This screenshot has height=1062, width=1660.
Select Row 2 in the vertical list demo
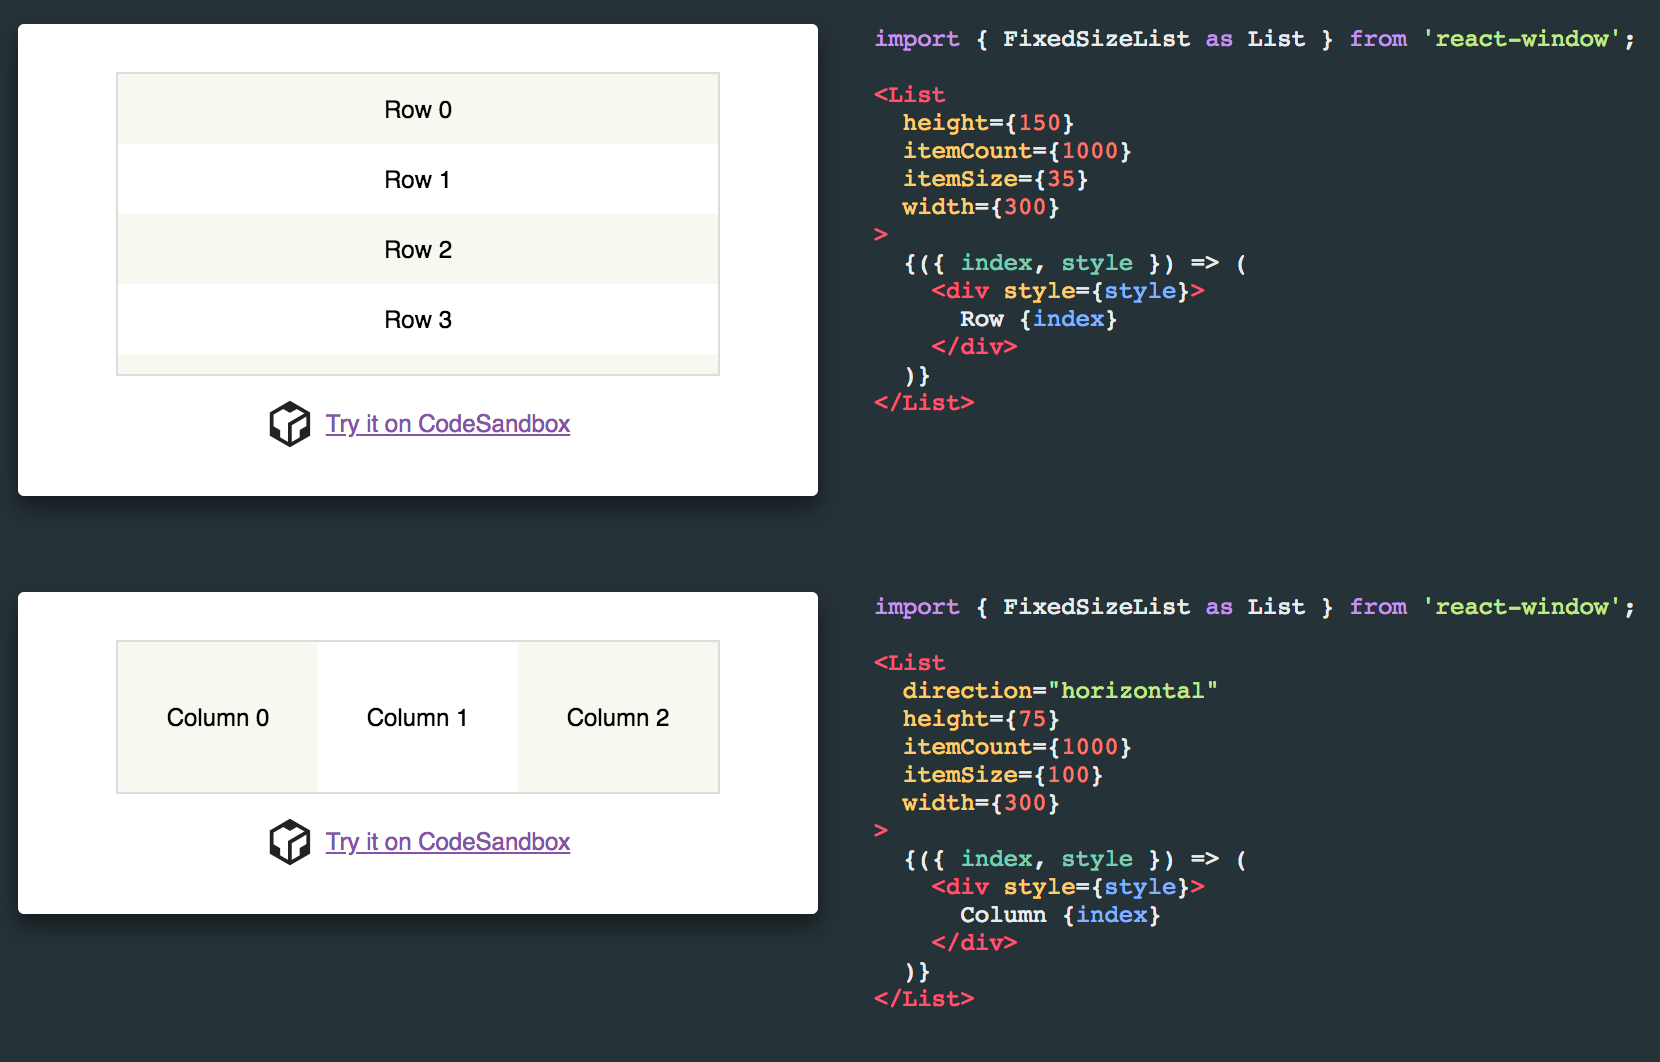click(417, 250)
